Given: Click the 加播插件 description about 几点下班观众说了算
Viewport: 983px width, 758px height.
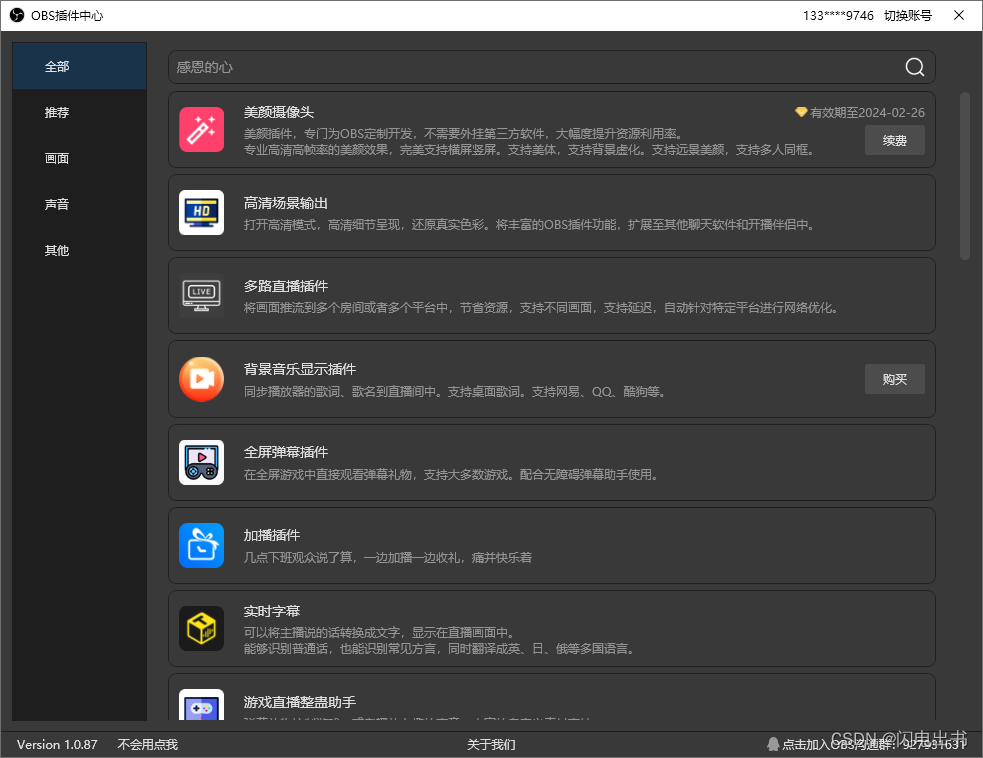Looking at the screenshot, I should tap(387, 557).
